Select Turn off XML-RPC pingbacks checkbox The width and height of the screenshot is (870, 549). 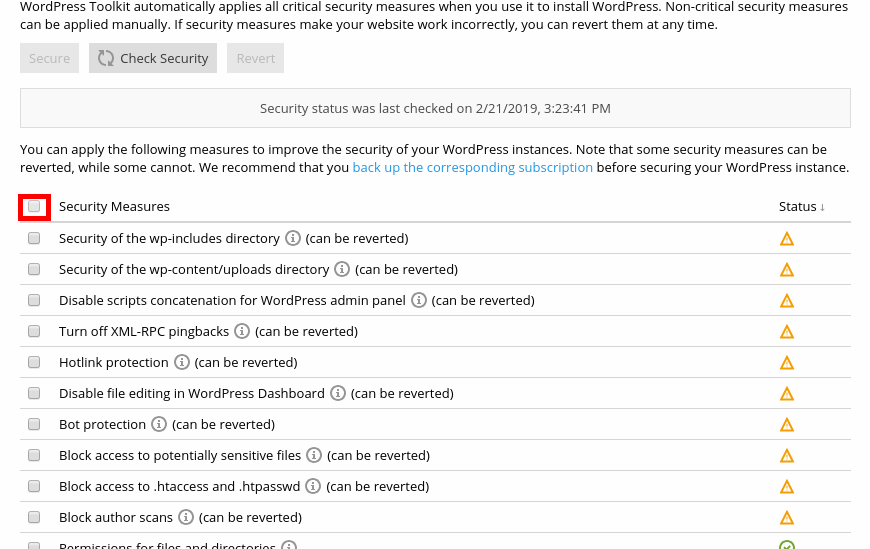pos(34,331)
